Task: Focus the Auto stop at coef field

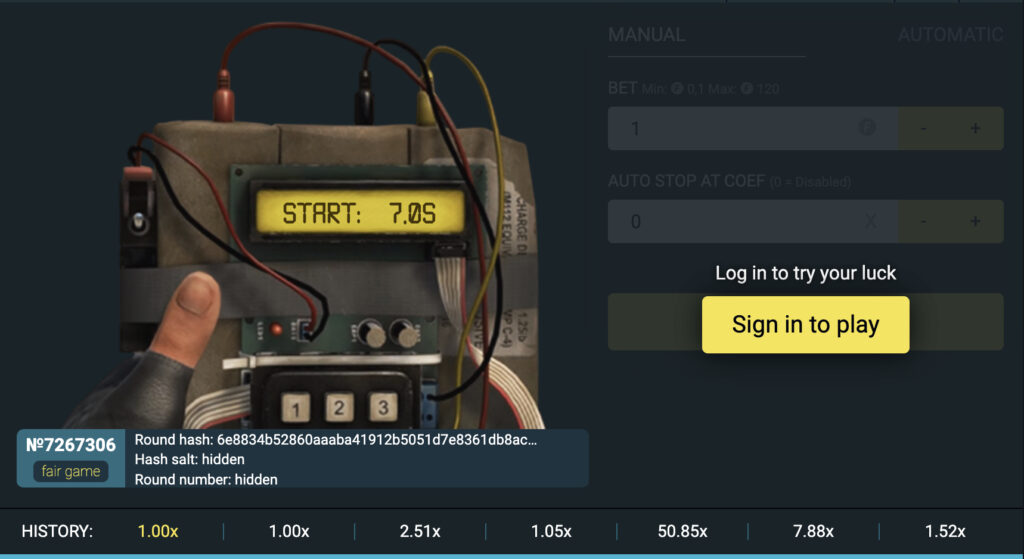Action: tap(752, 221)
